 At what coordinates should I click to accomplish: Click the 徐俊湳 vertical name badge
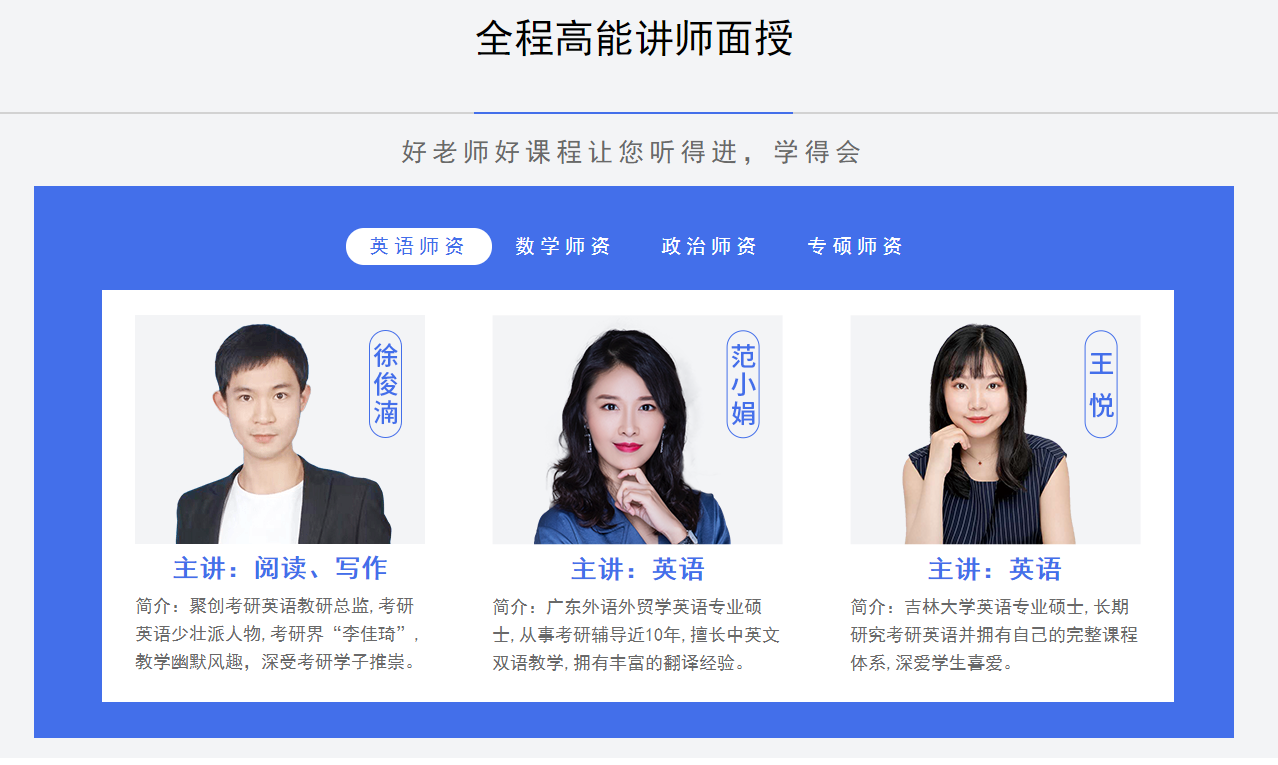pos(385,384)
